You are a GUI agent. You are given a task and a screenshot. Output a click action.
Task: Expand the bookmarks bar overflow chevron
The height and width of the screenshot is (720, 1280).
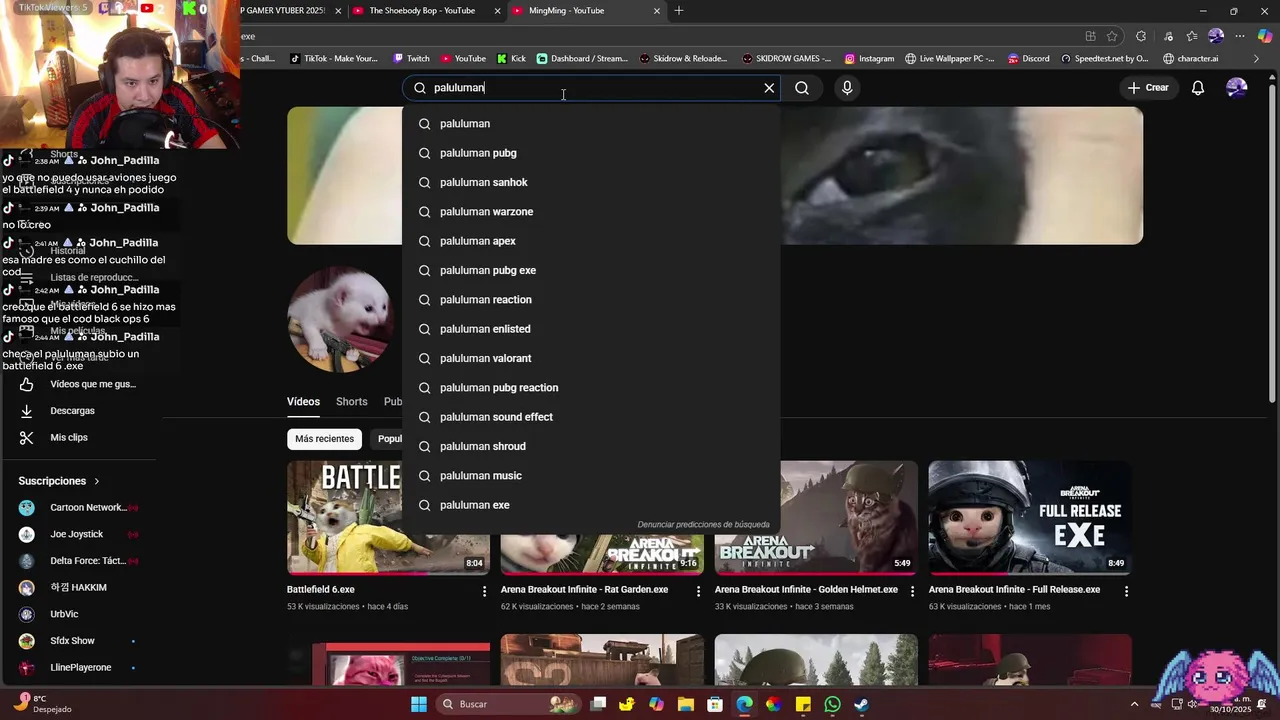tap(1257, 59)
